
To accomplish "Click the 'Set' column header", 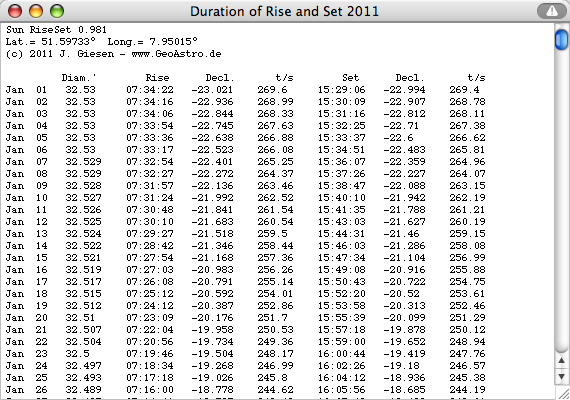I will [x=350, y=78].
